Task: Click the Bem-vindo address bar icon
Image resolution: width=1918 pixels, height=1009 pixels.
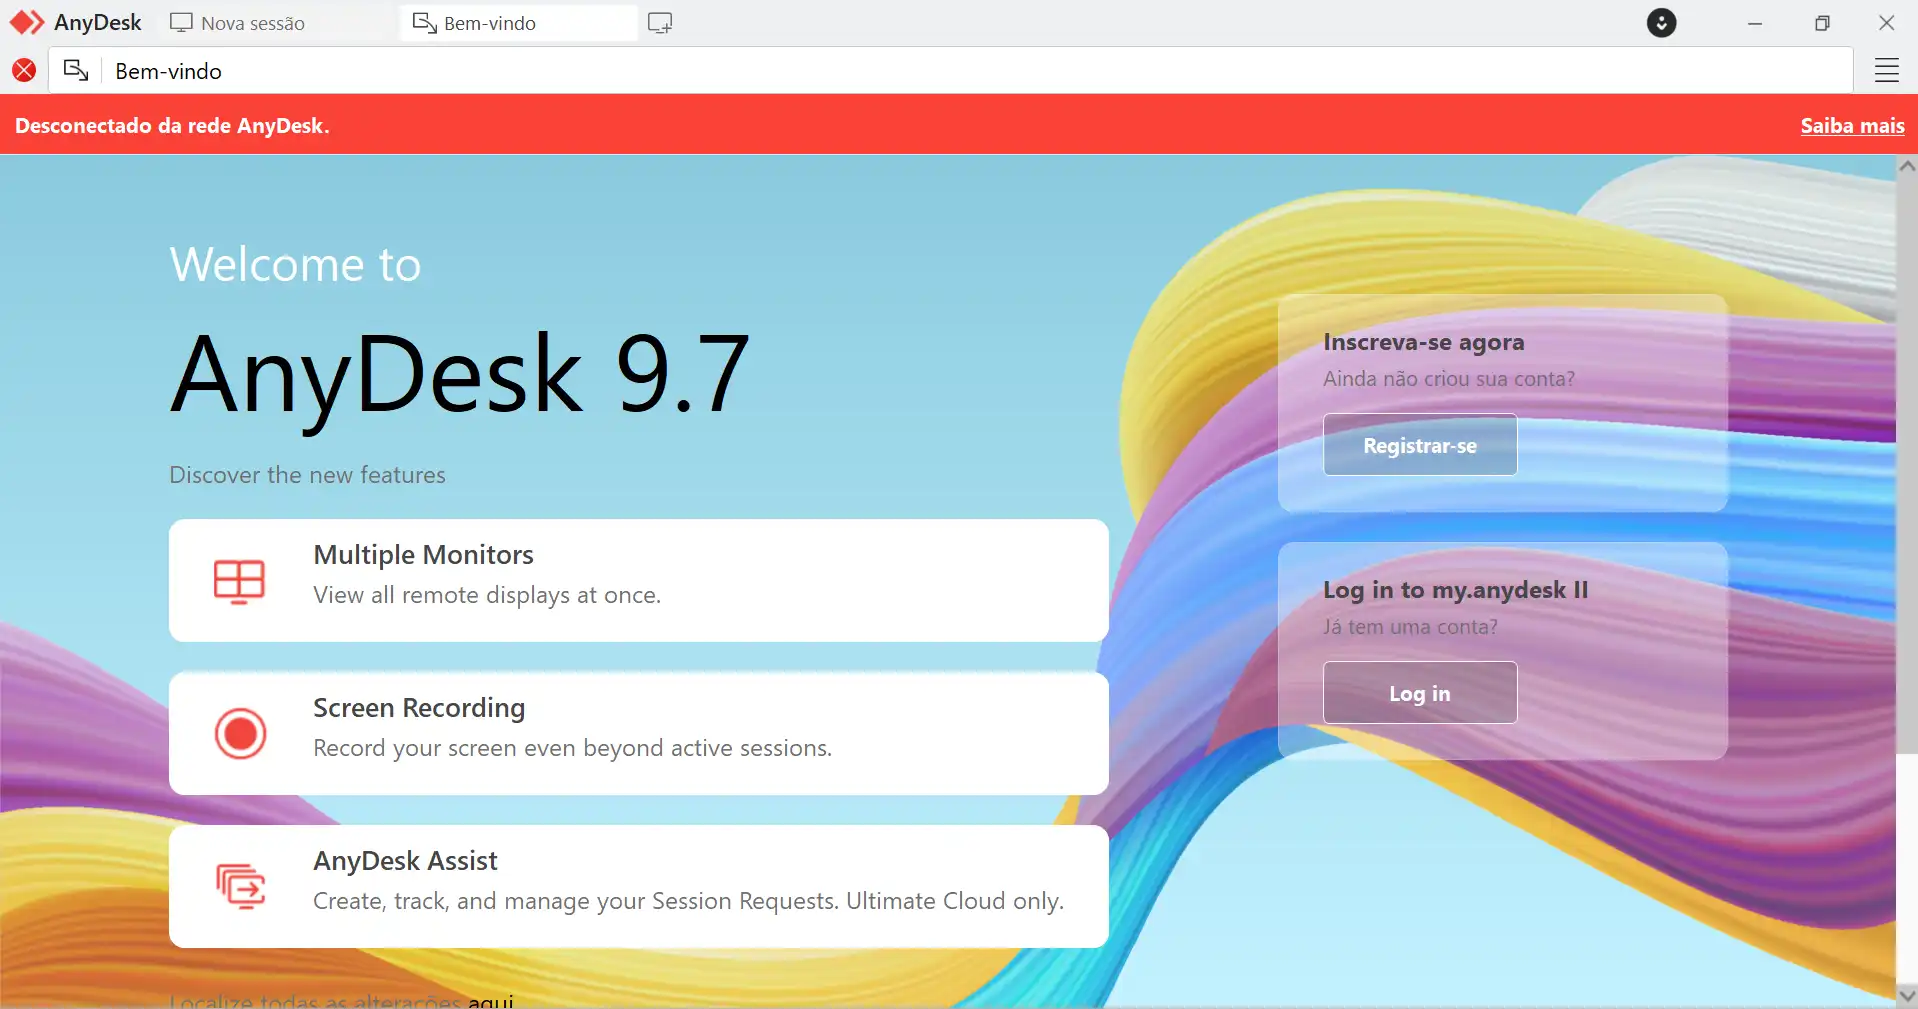Action: click(x=76, y=70)
